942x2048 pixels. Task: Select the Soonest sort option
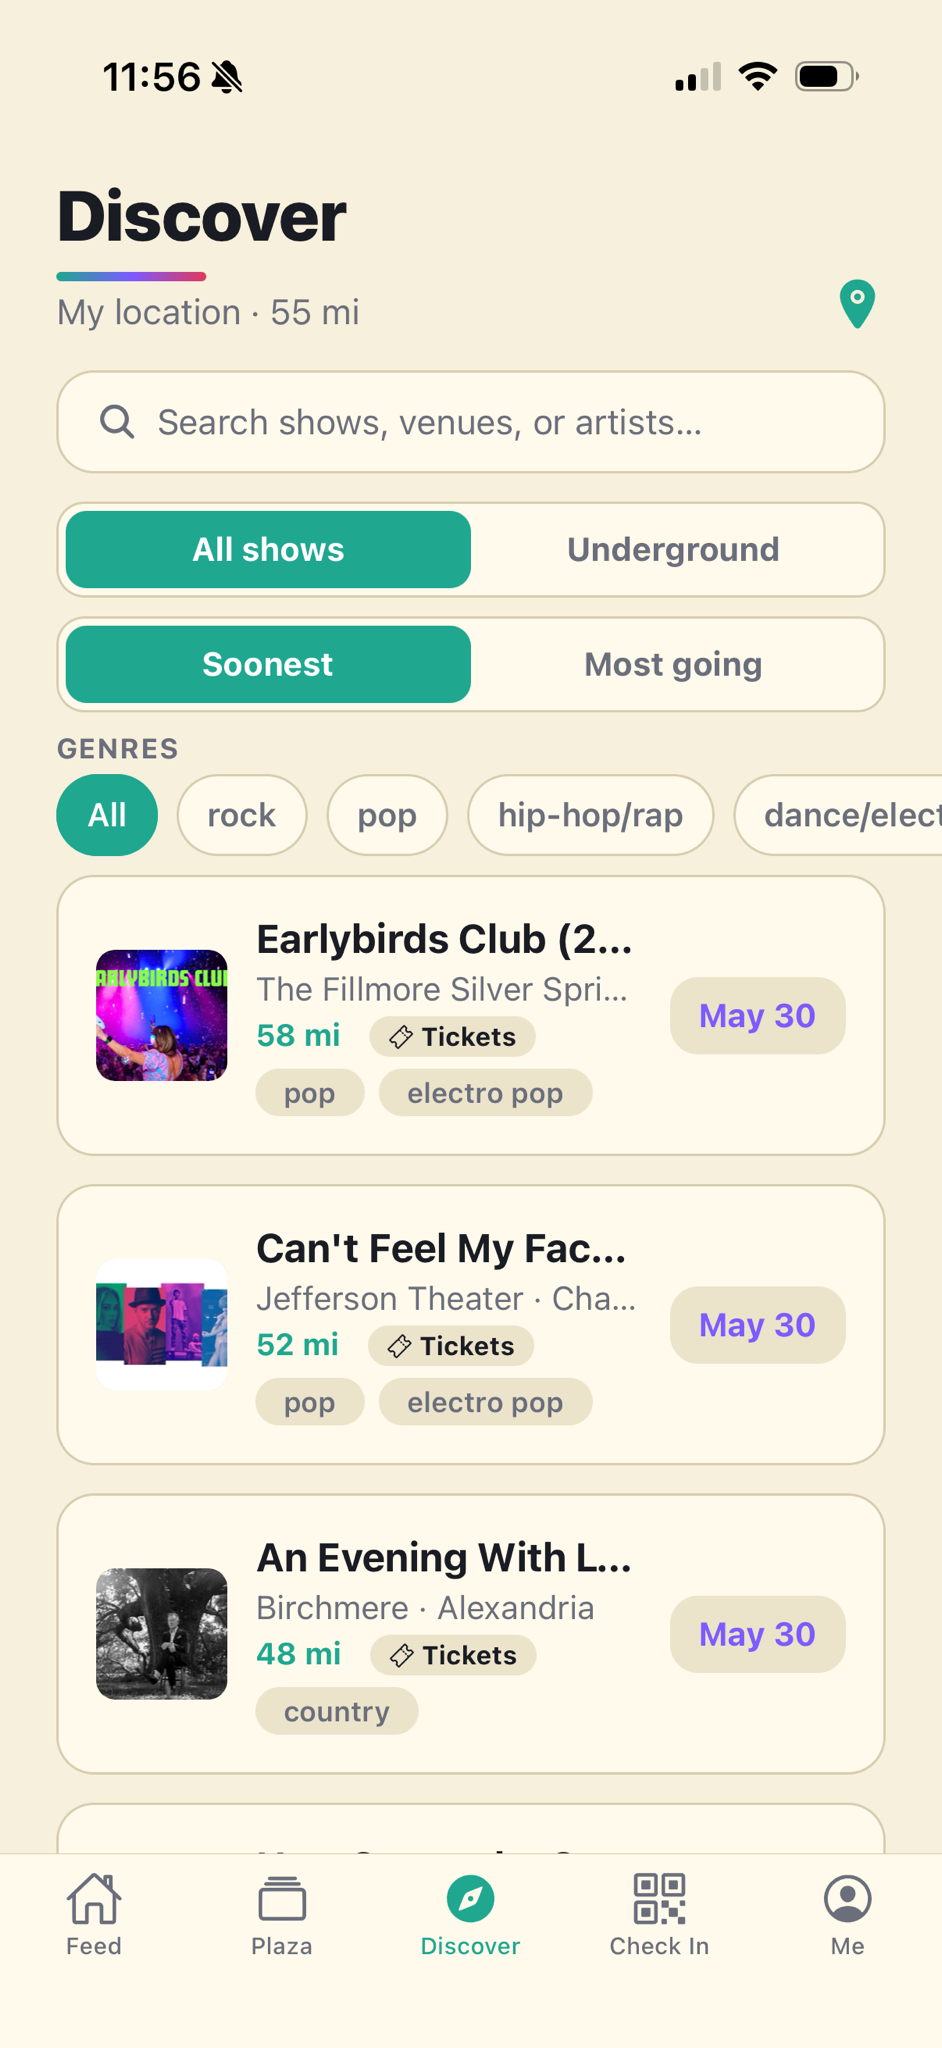pyautogui.click(x=268, y=665)
